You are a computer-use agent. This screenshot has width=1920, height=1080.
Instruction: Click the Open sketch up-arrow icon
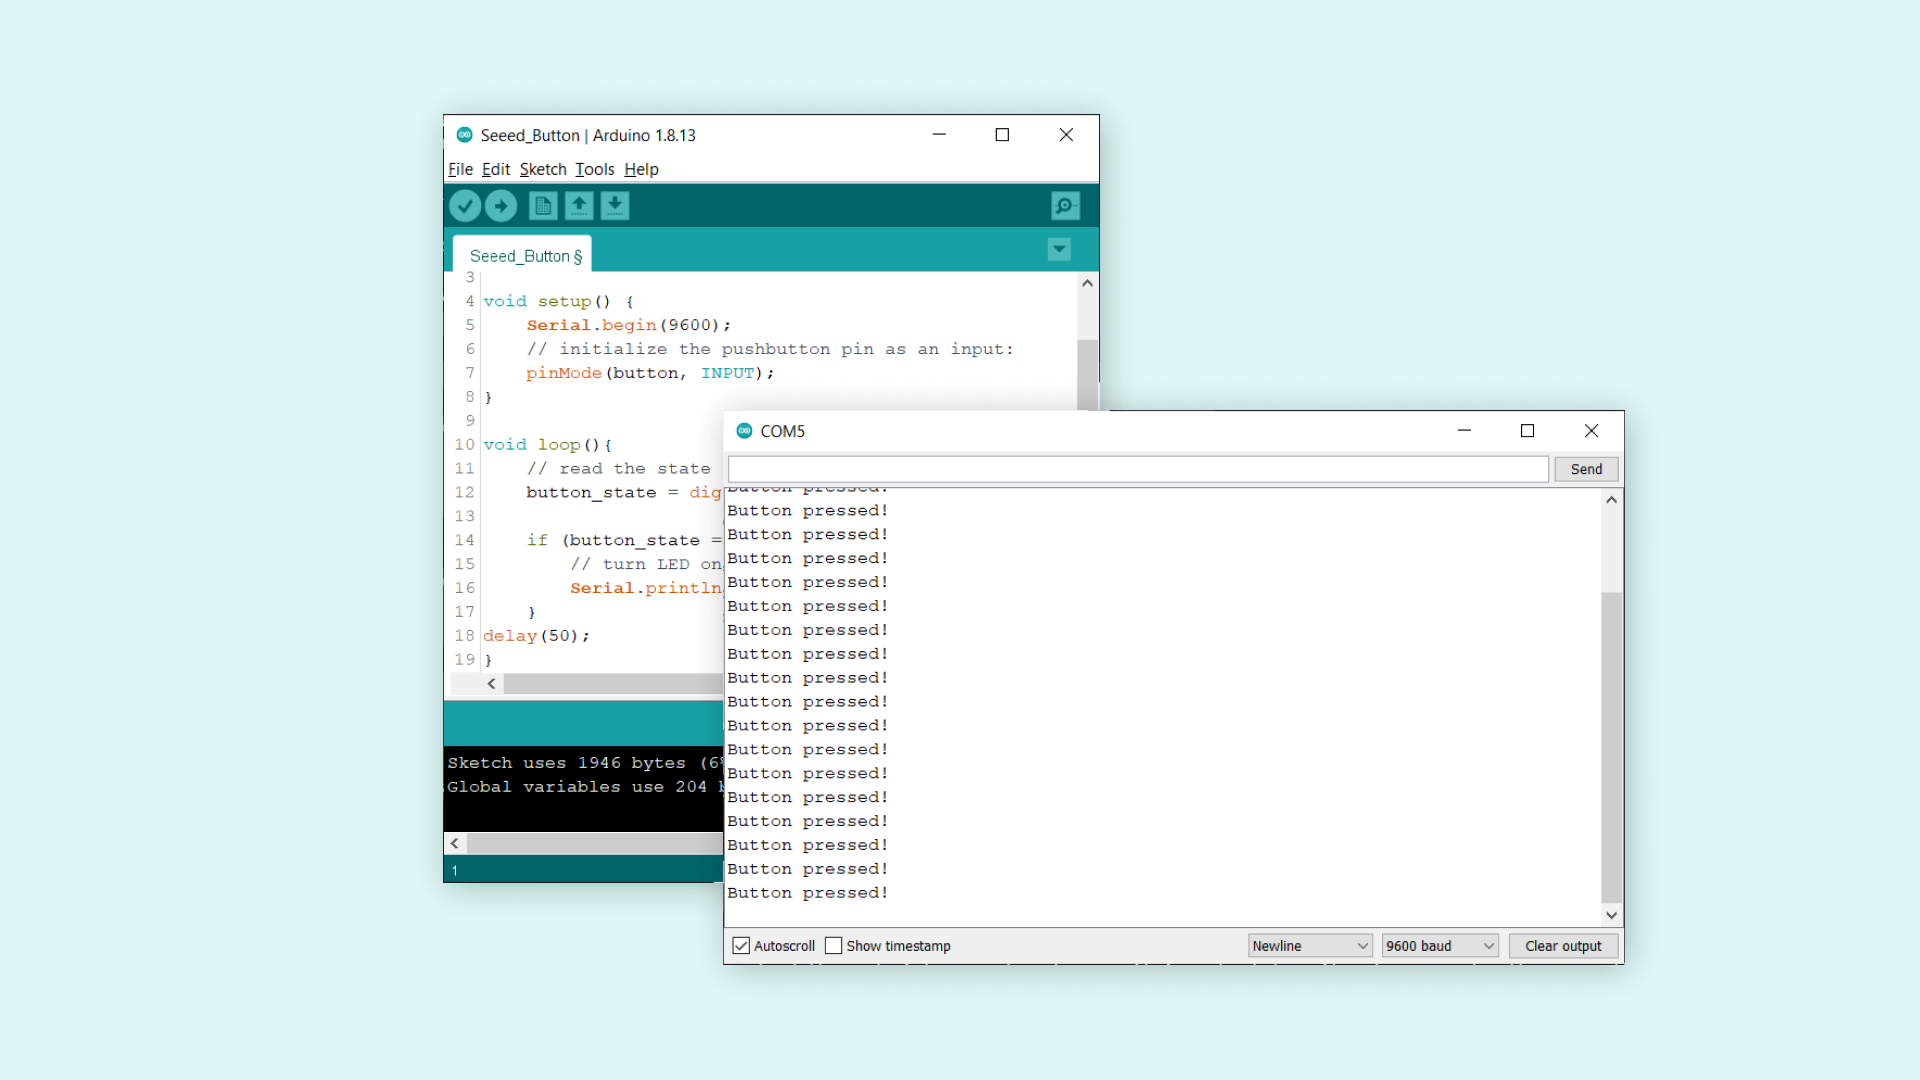pyautogui.click(x=579, y=206)
